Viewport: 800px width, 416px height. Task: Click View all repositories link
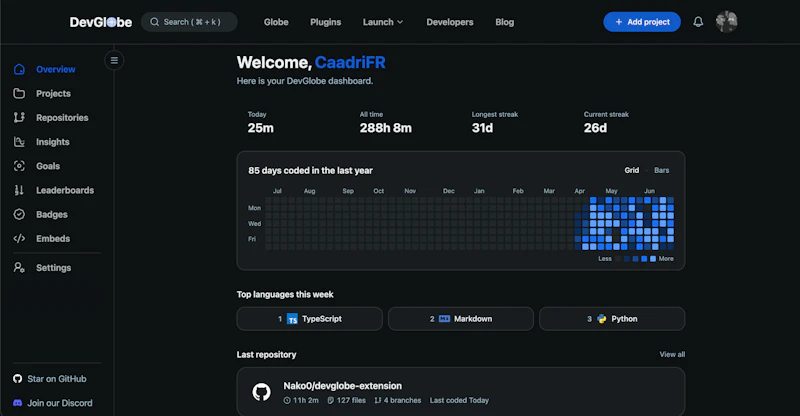[x=672, y=354]
